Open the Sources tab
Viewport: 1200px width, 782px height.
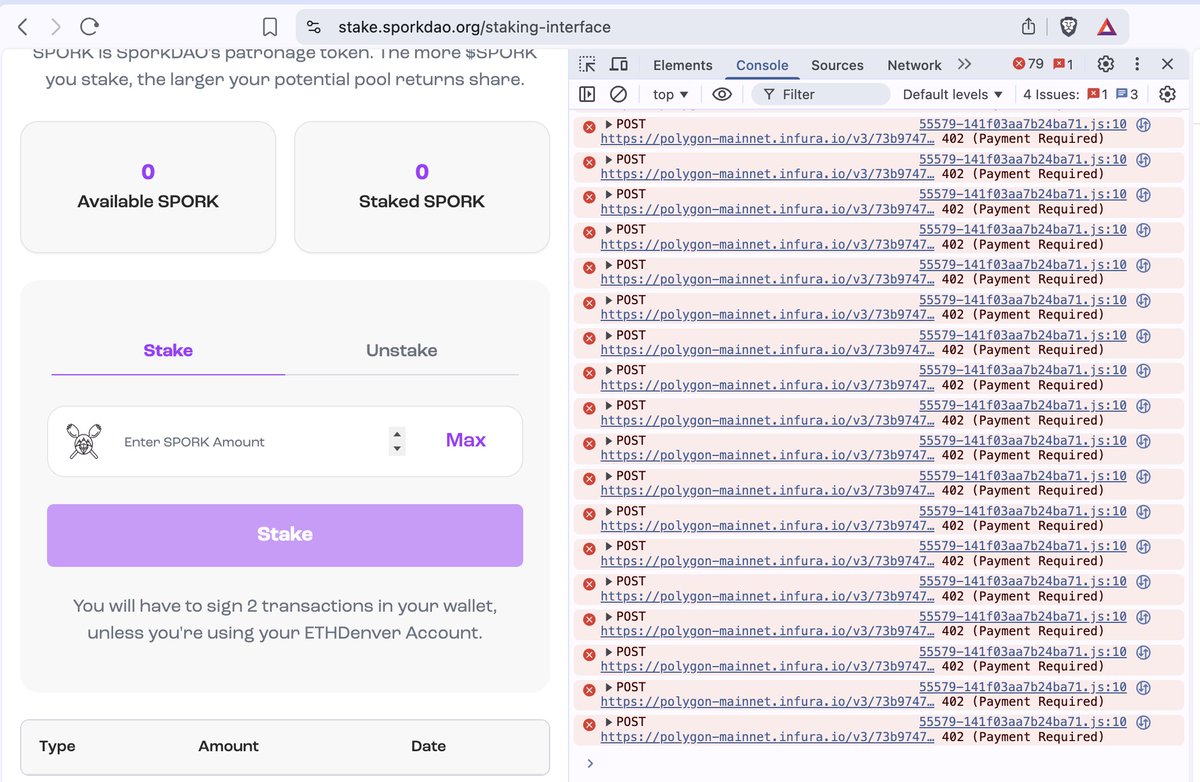coord(837,65)
